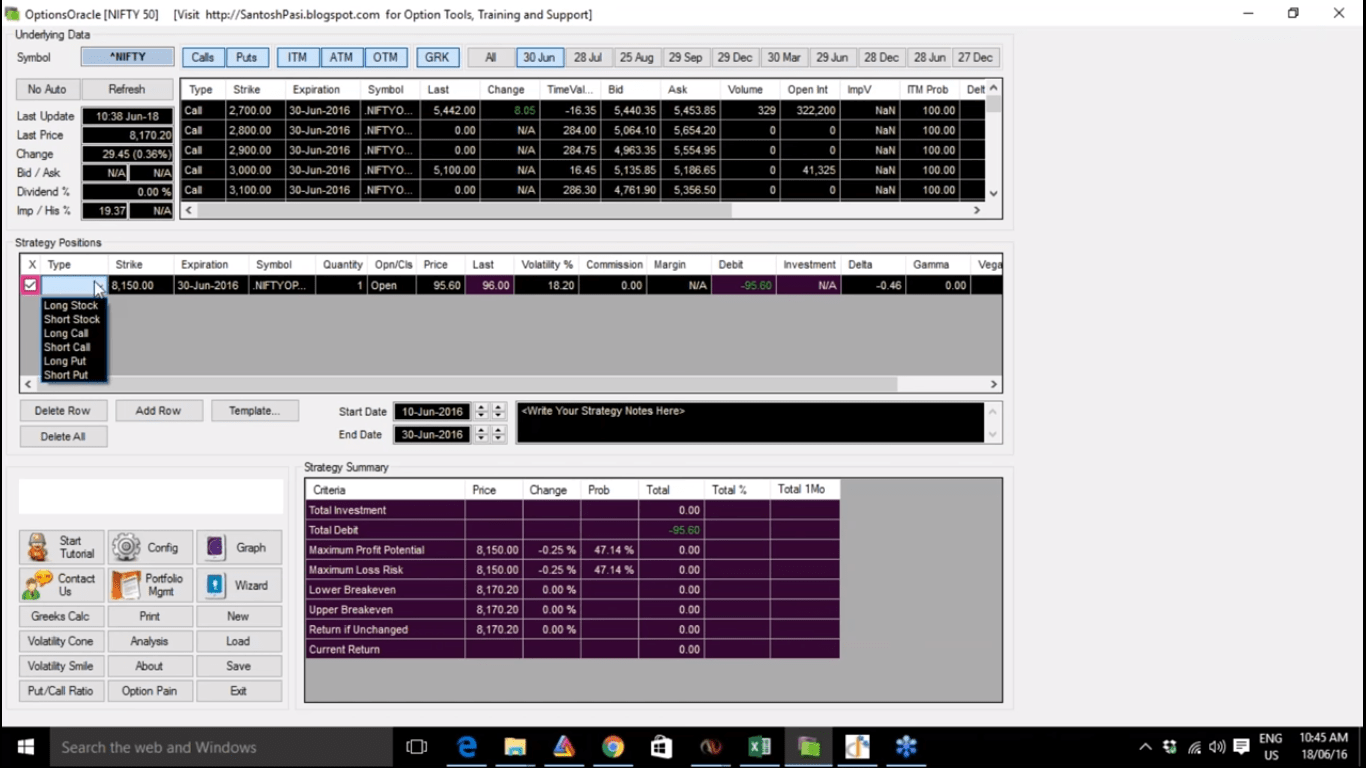Toggle the ITM filter
This screenshot has width=1366, height=768.
point(297,57)
